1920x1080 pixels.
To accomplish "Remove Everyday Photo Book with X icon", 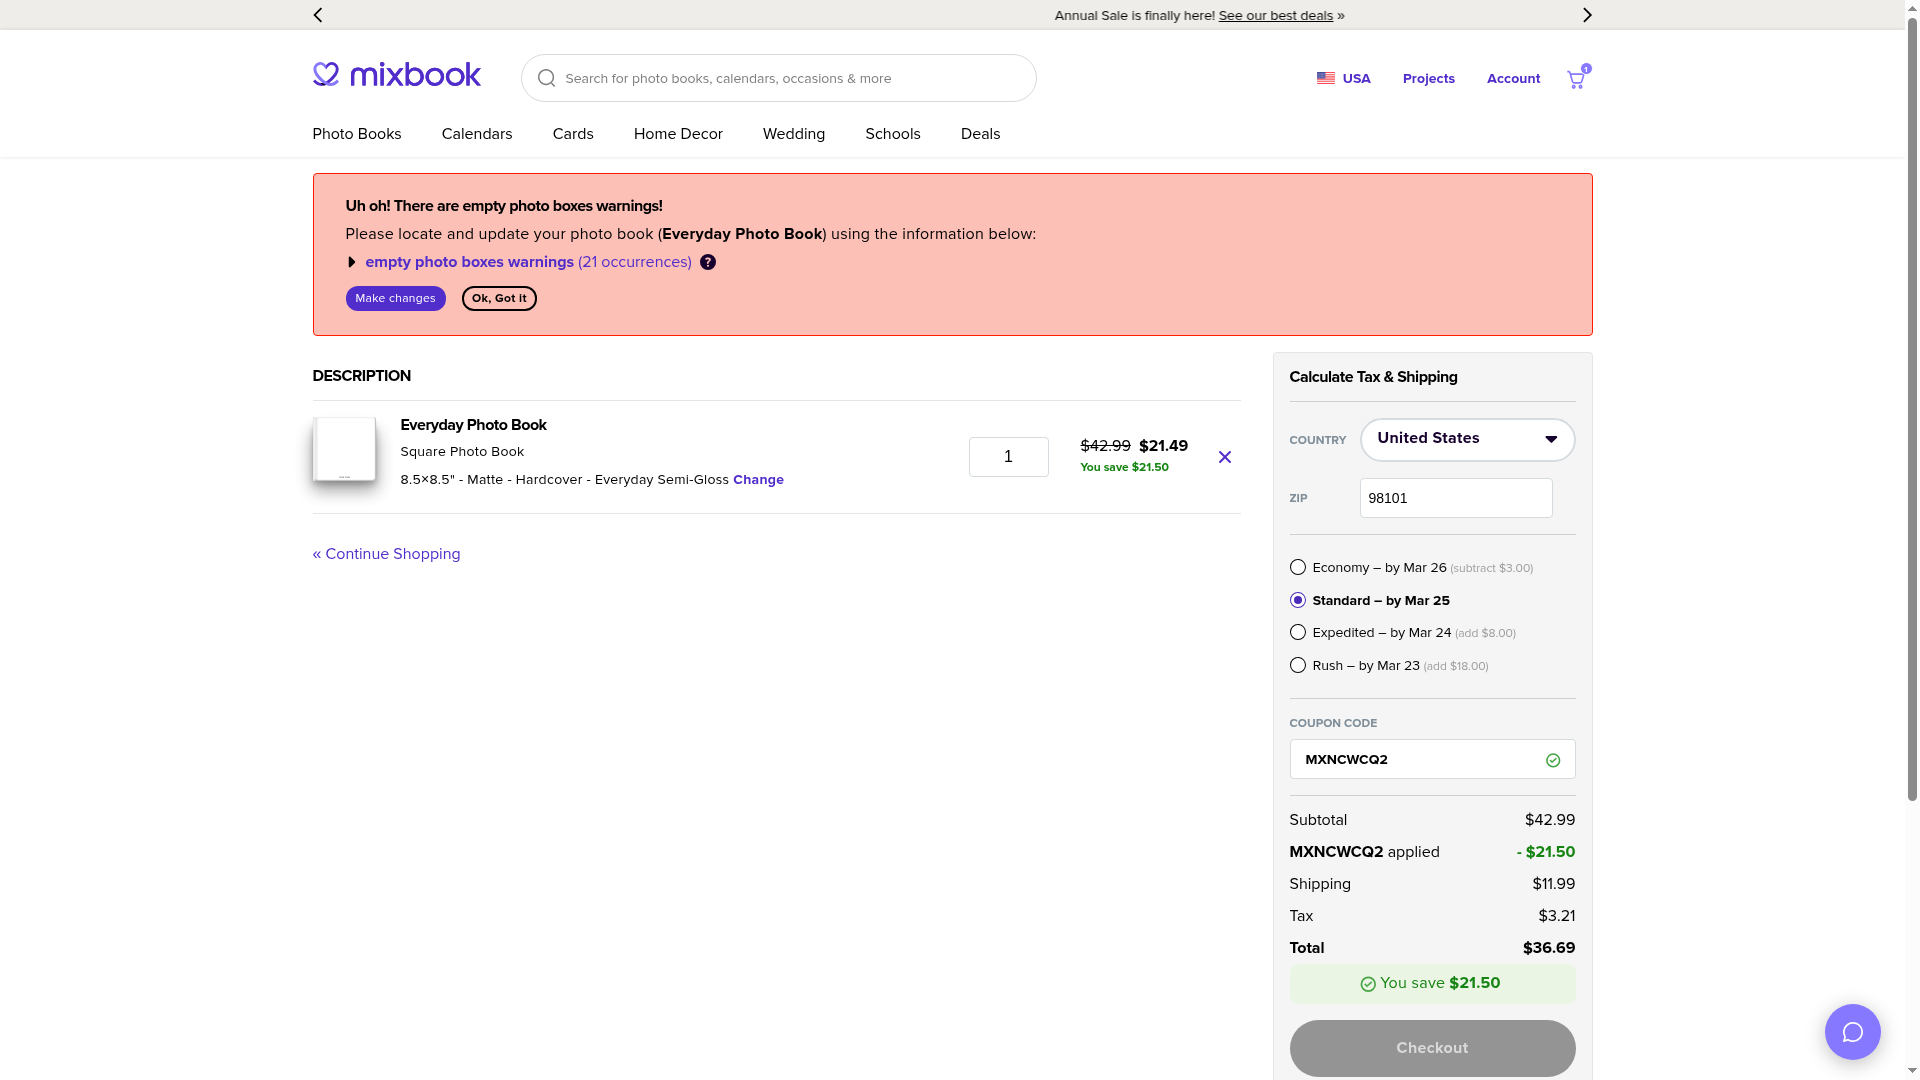I will (1224, 457).
